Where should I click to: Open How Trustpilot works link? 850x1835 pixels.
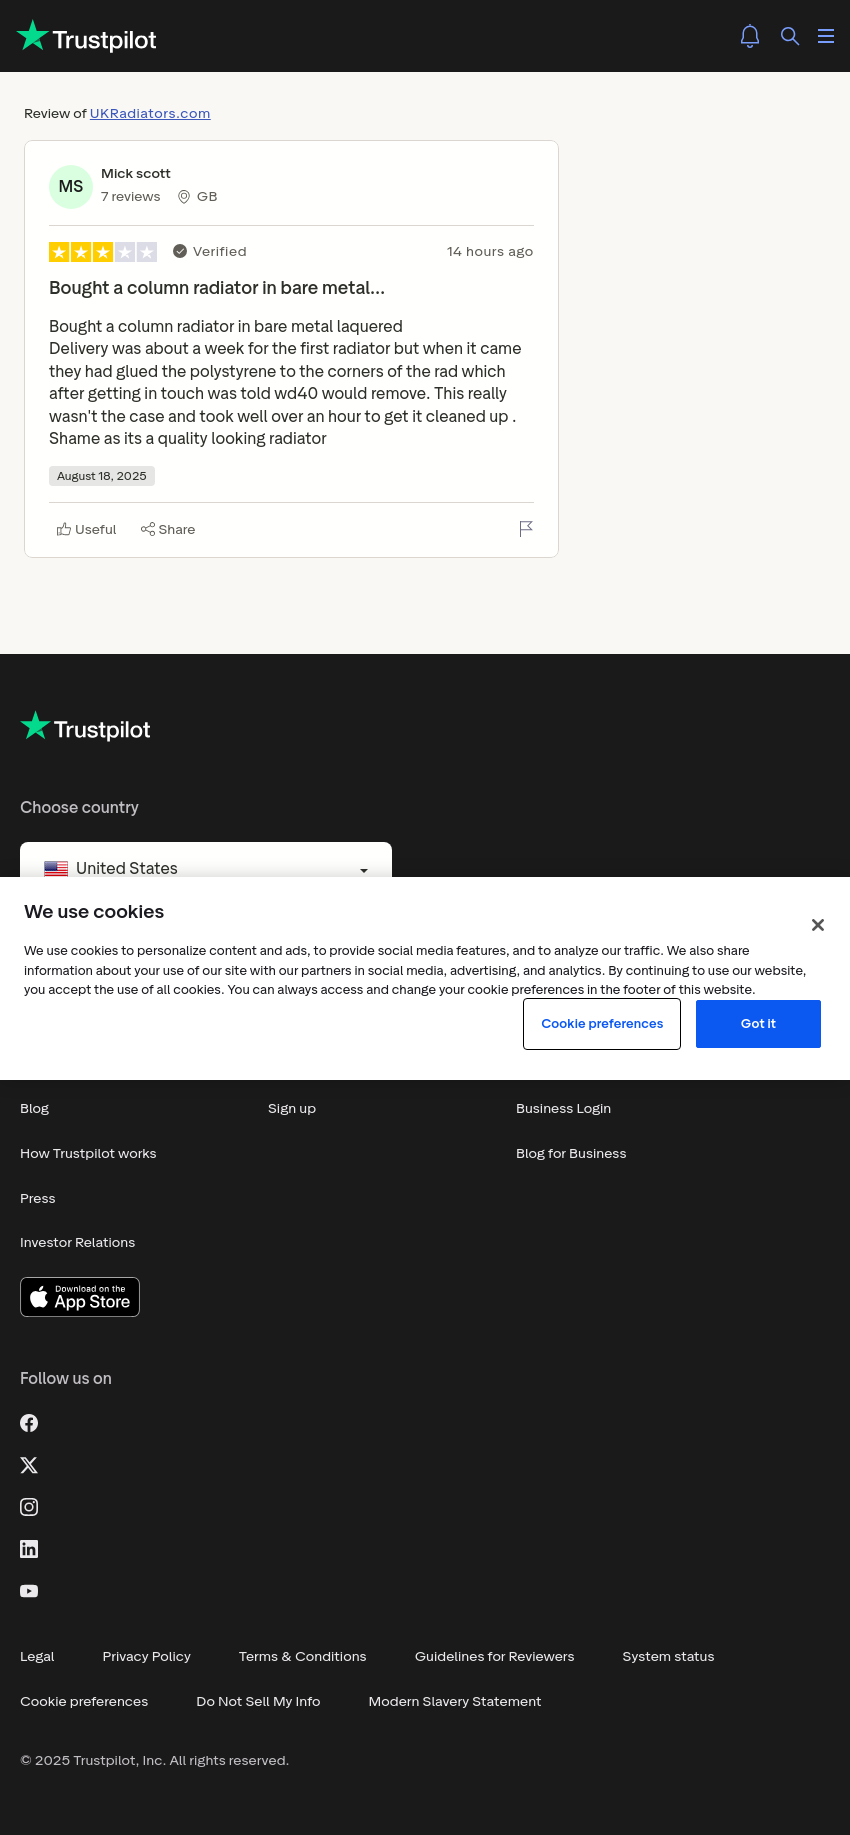tap(88, 1154)
